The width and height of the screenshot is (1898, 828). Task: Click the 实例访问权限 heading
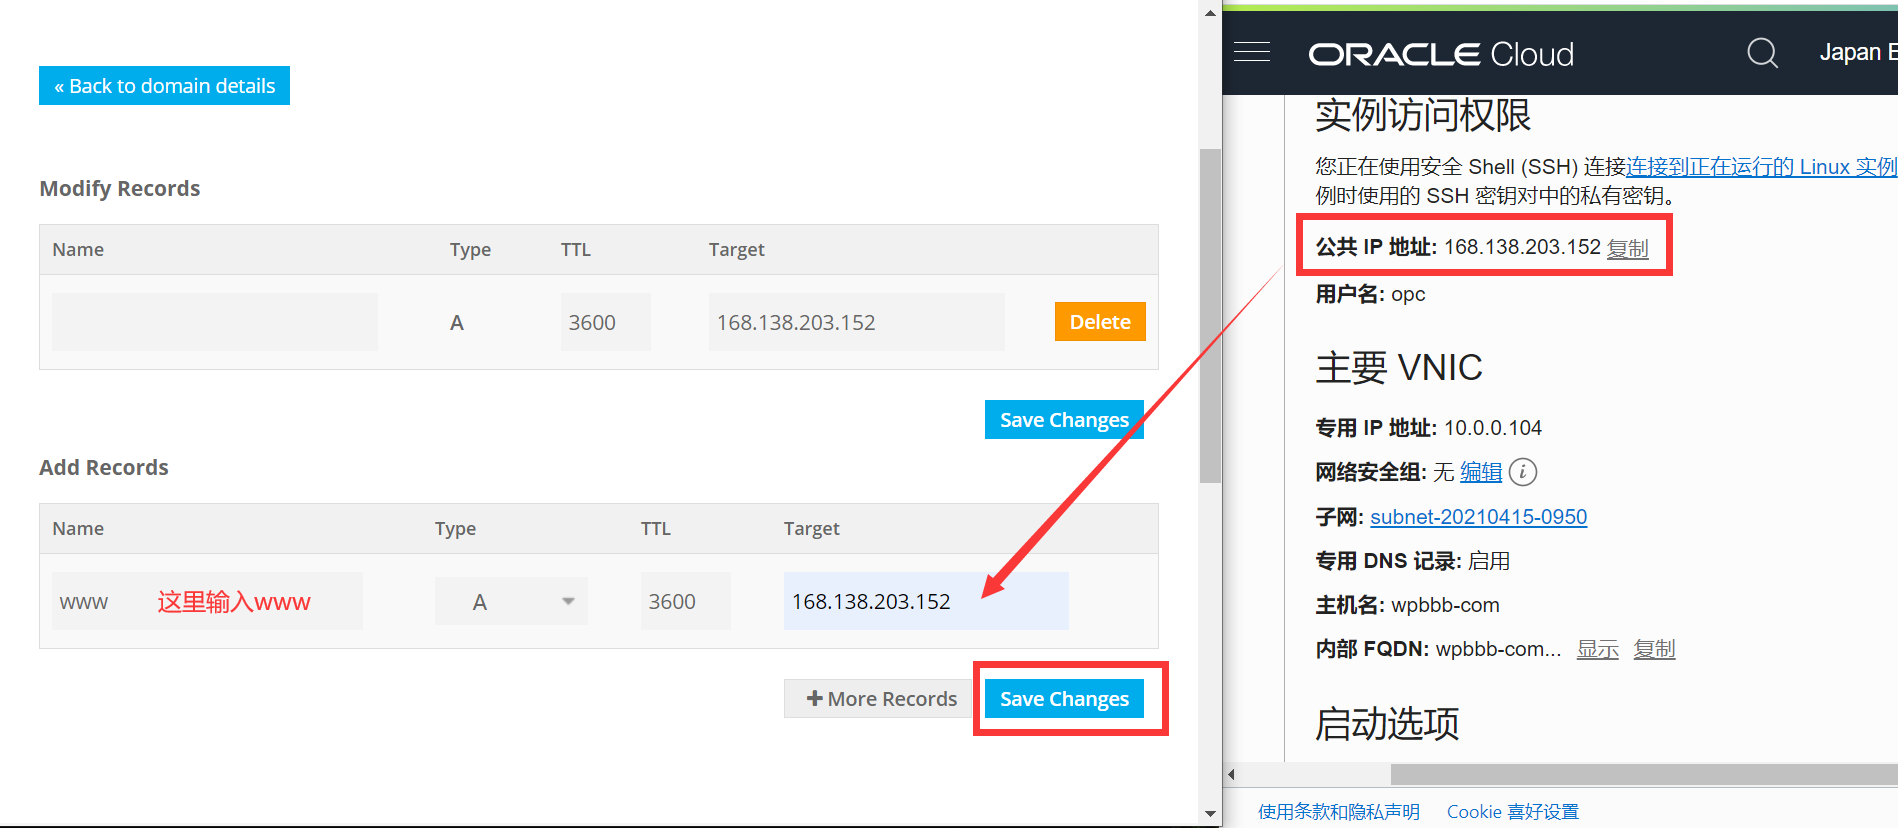pyautogui.click(x=1423, y=115)
